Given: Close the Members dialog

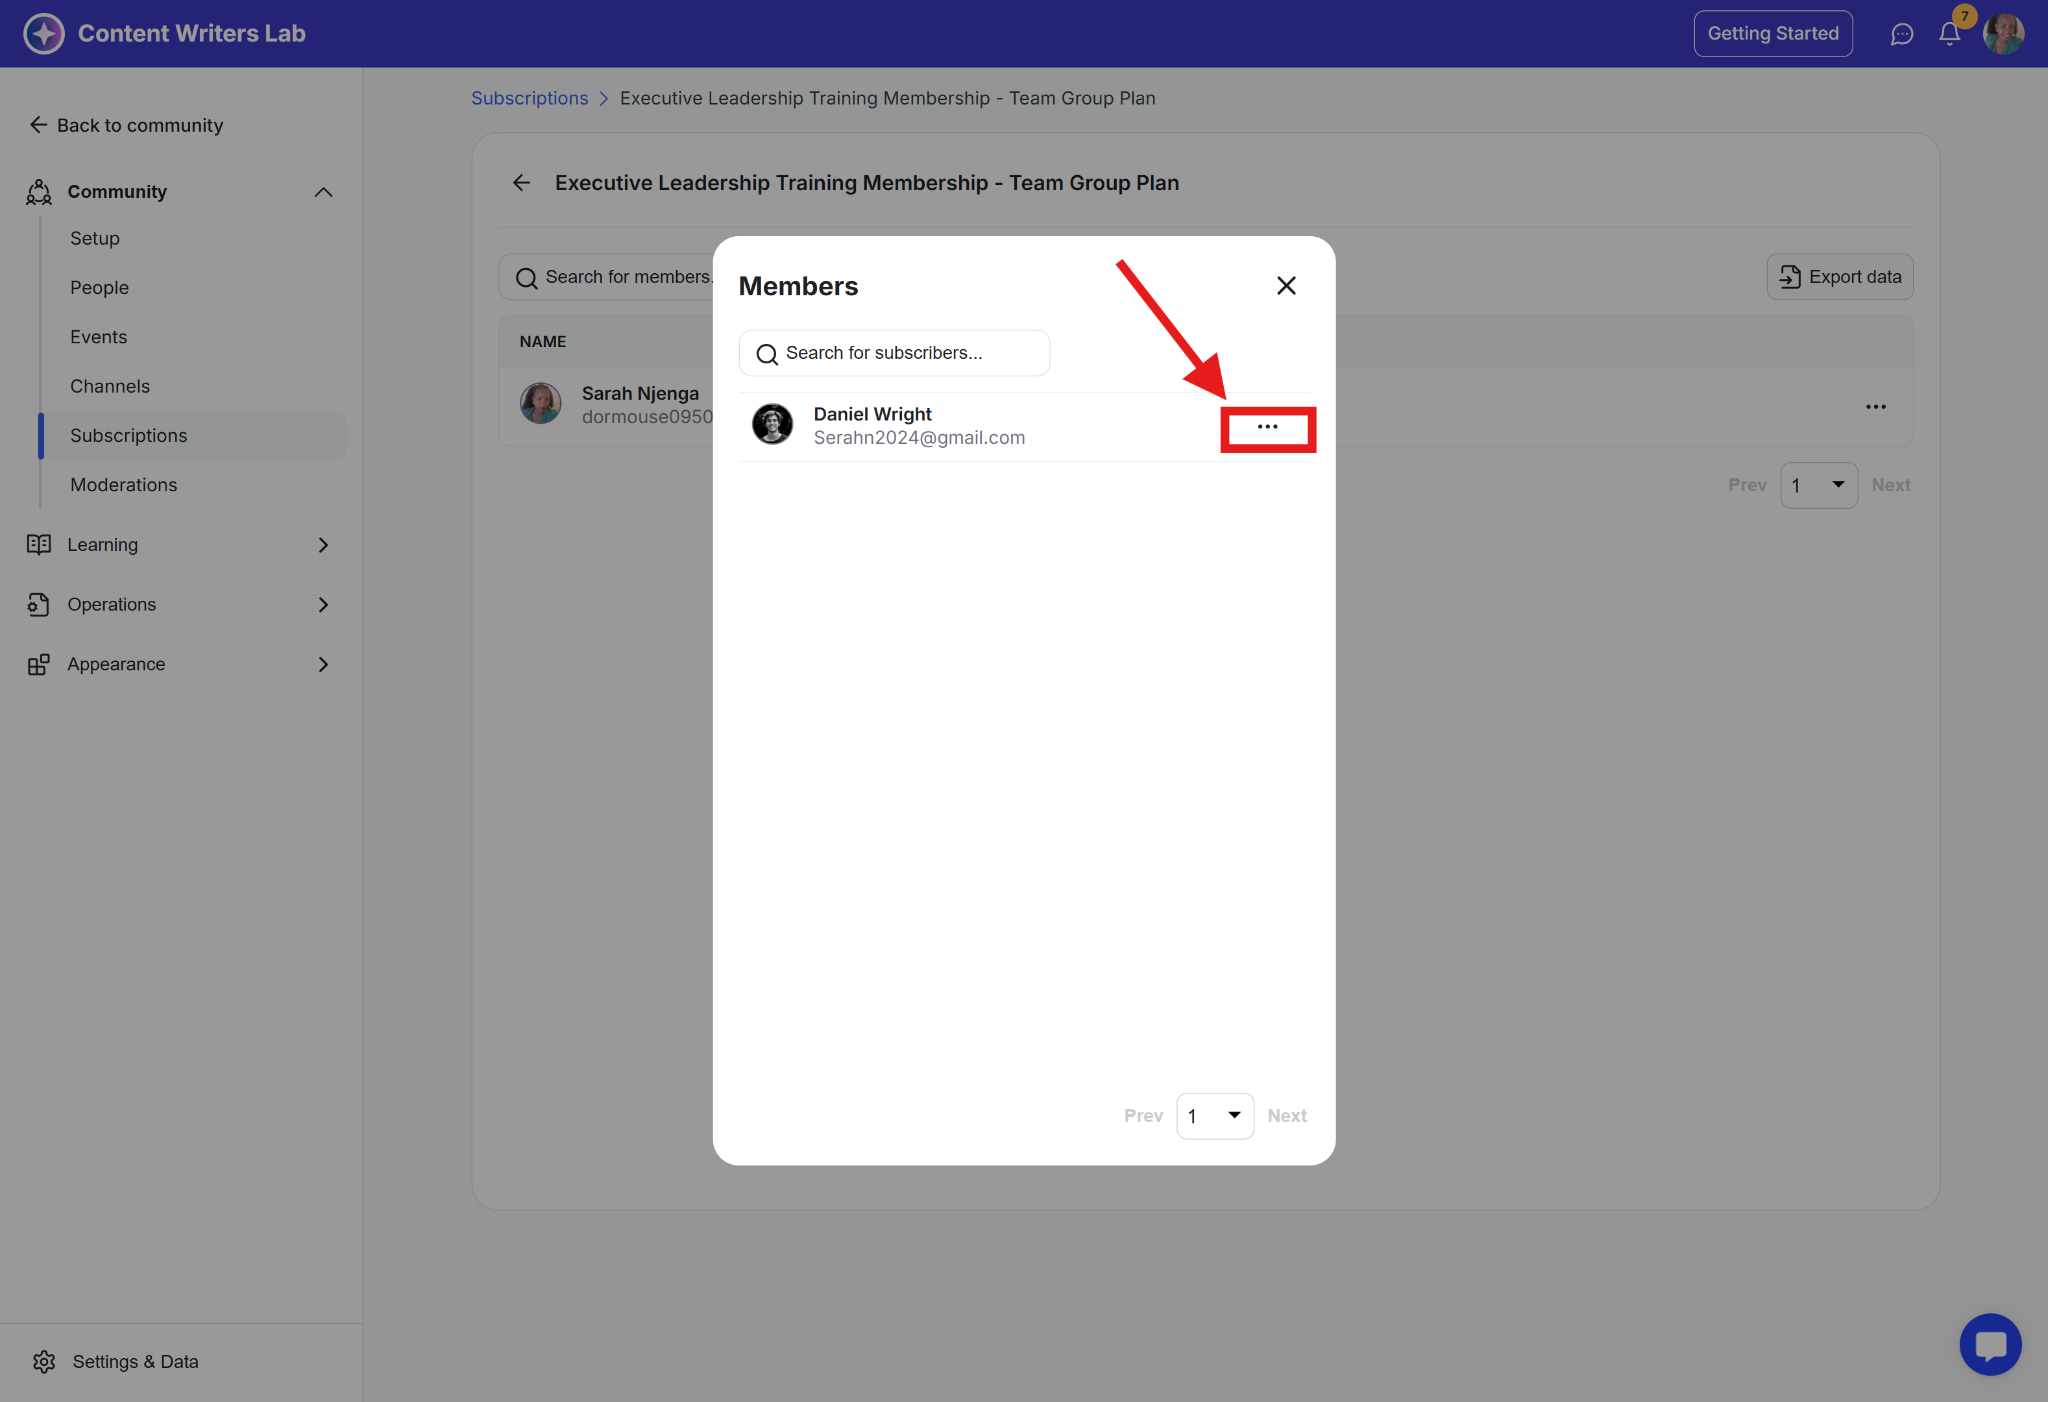Looking at the screenshot, I should pyautogui.click(x=1286, y=286).
